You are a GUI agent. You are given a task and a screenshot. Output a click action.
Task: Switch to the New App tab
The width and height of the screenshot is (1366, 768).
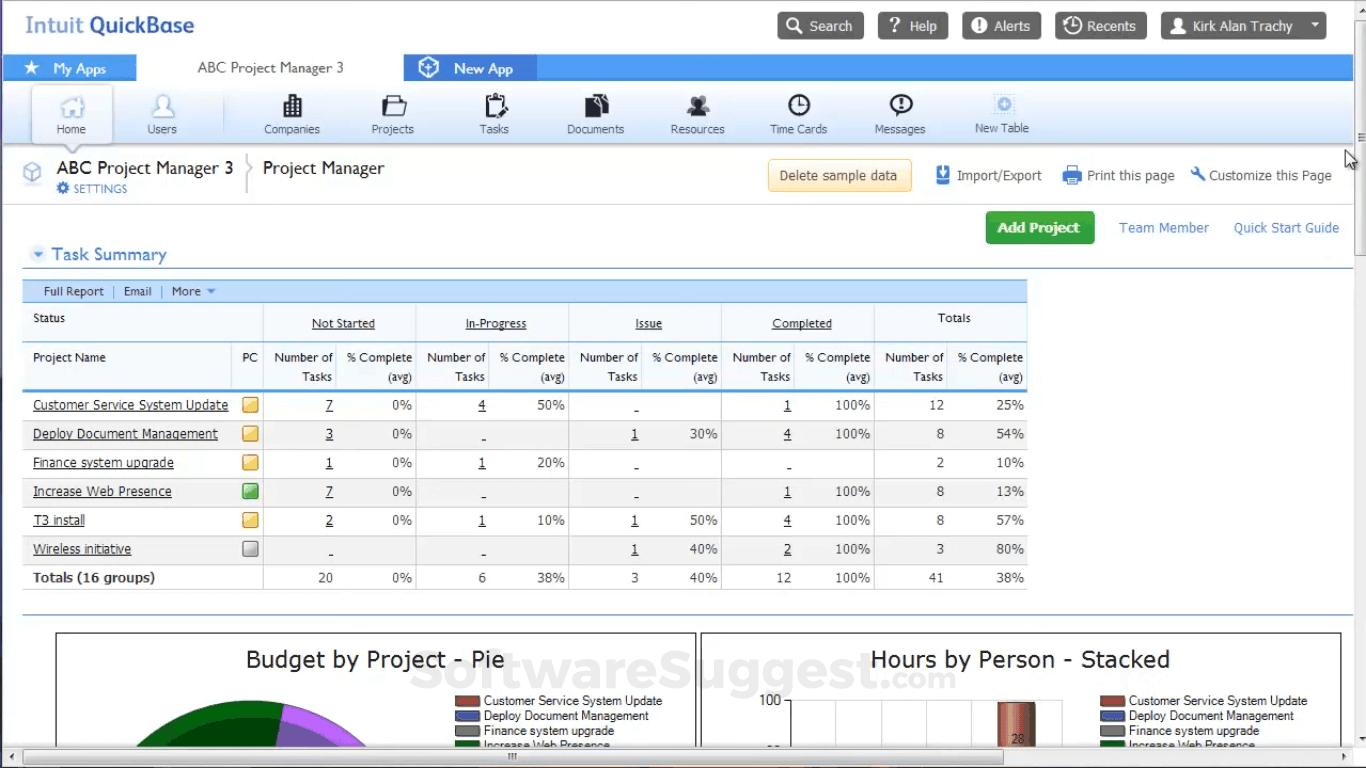pos(470,68)
